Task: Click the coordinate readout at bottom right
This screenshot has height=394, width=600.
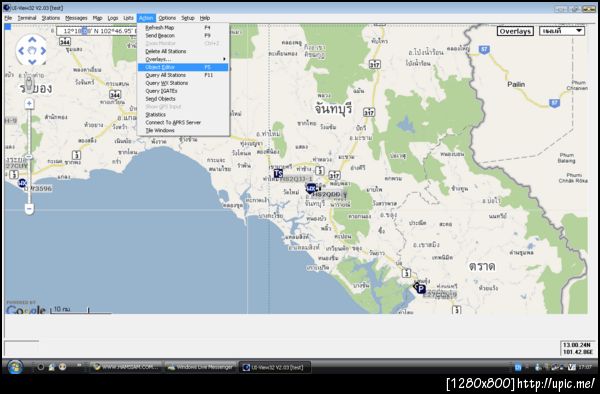Action: pyautogui.click(x=577, y=348)
